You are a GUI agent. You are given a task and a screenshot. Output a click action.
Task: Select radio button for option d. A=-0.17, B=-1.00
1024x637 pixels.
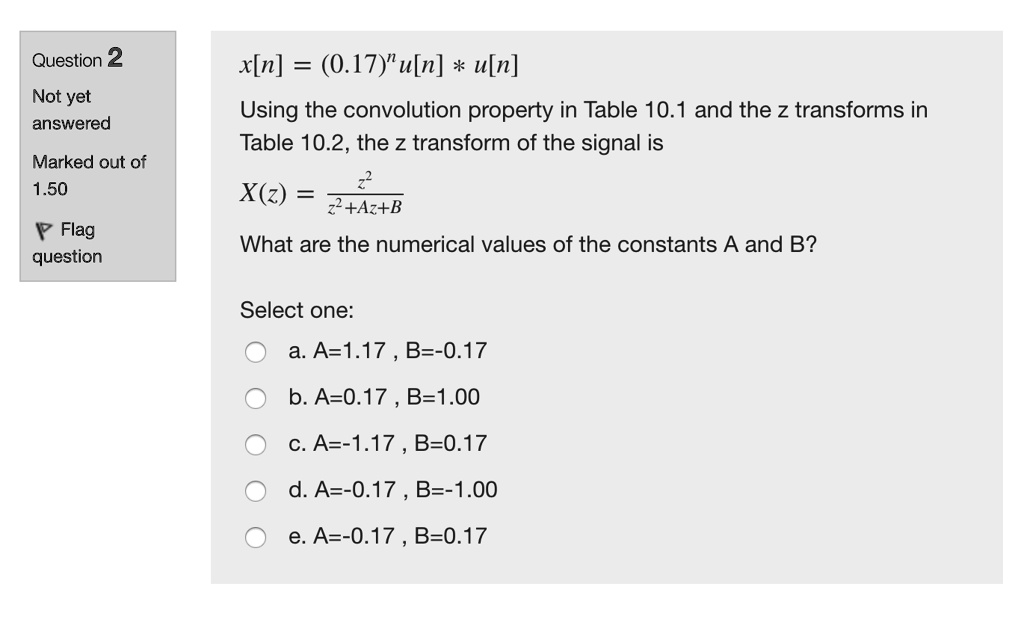[x=255, y=490]
